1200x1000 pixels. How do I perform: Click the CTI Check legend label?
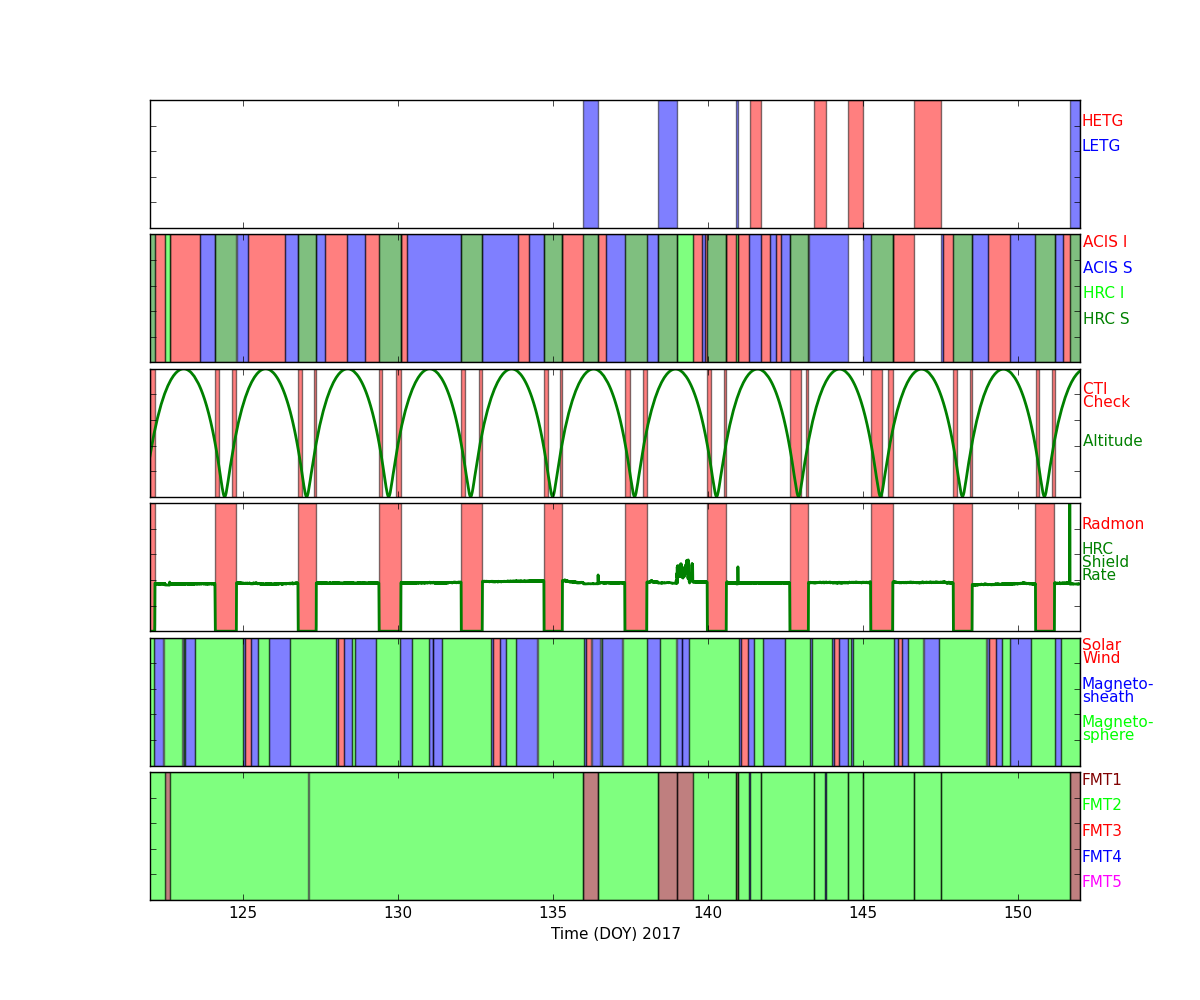coord(1106,396)
